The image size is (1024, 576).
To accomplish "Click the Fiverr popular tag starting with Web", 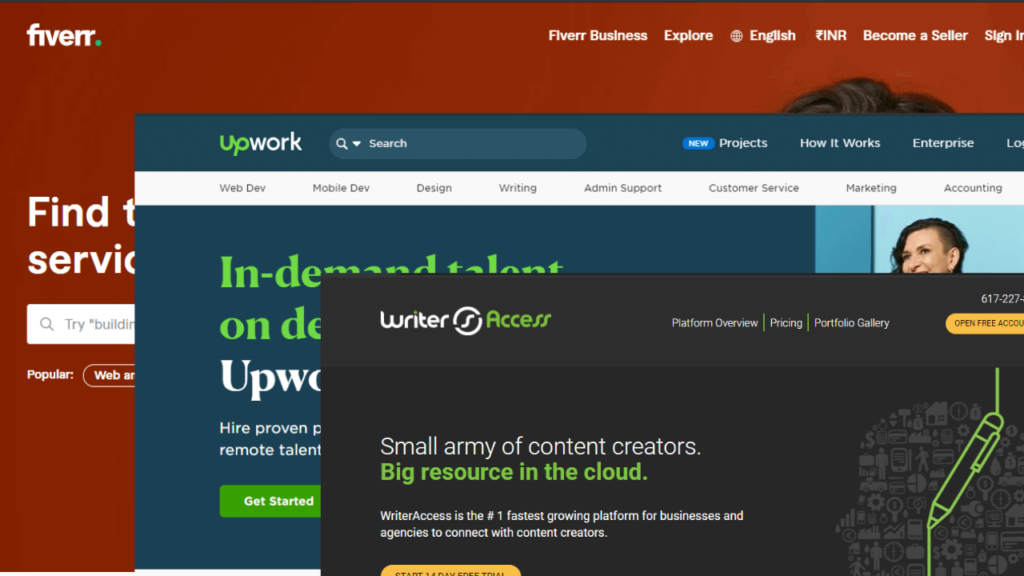I will click(110, 375).
